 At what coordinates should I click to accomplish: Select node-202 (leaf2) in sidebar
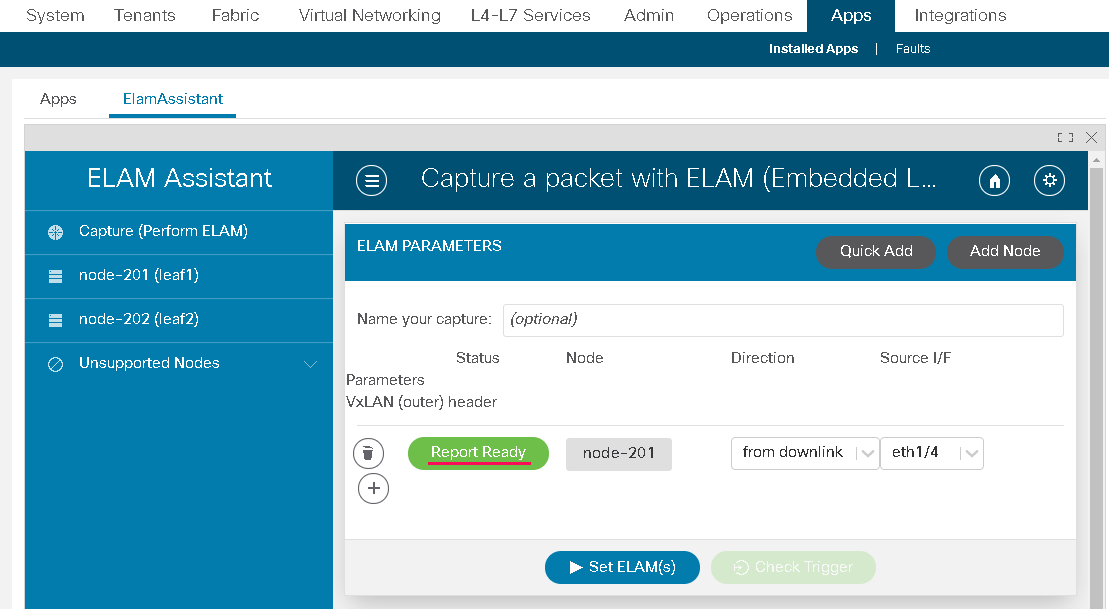click(179, 320)
